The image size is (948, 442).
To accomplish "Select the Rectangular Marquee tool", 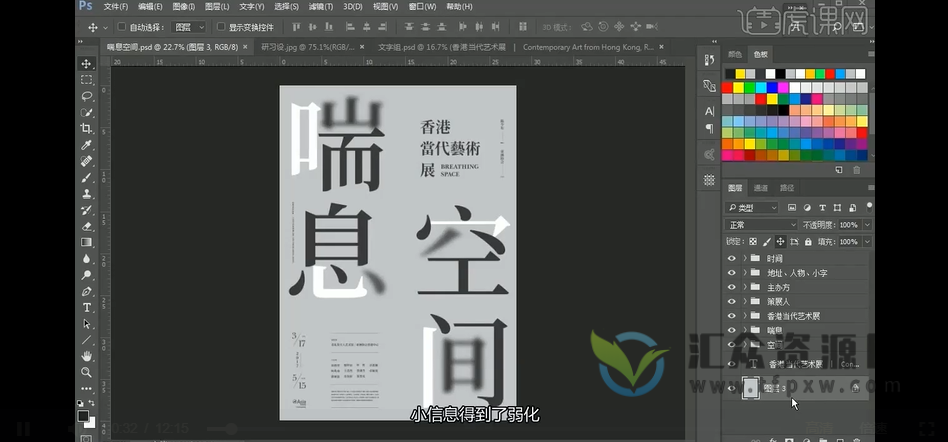I will [86, 80].
